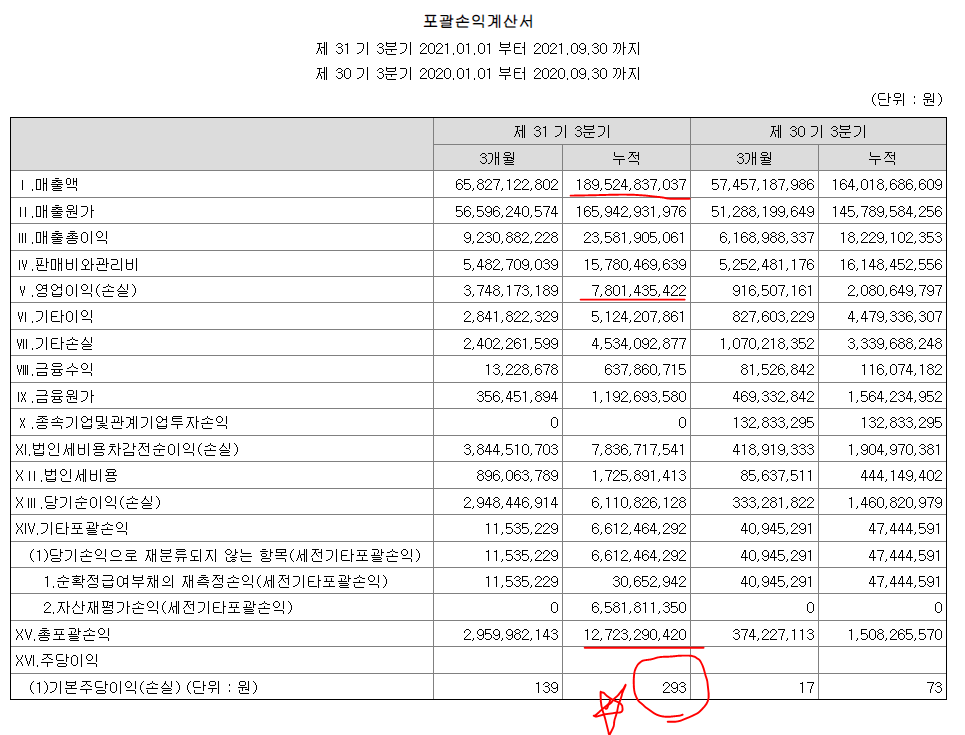Select operating profit 3,748,173,189
This screenshot has height=735, width=965.
511,291
